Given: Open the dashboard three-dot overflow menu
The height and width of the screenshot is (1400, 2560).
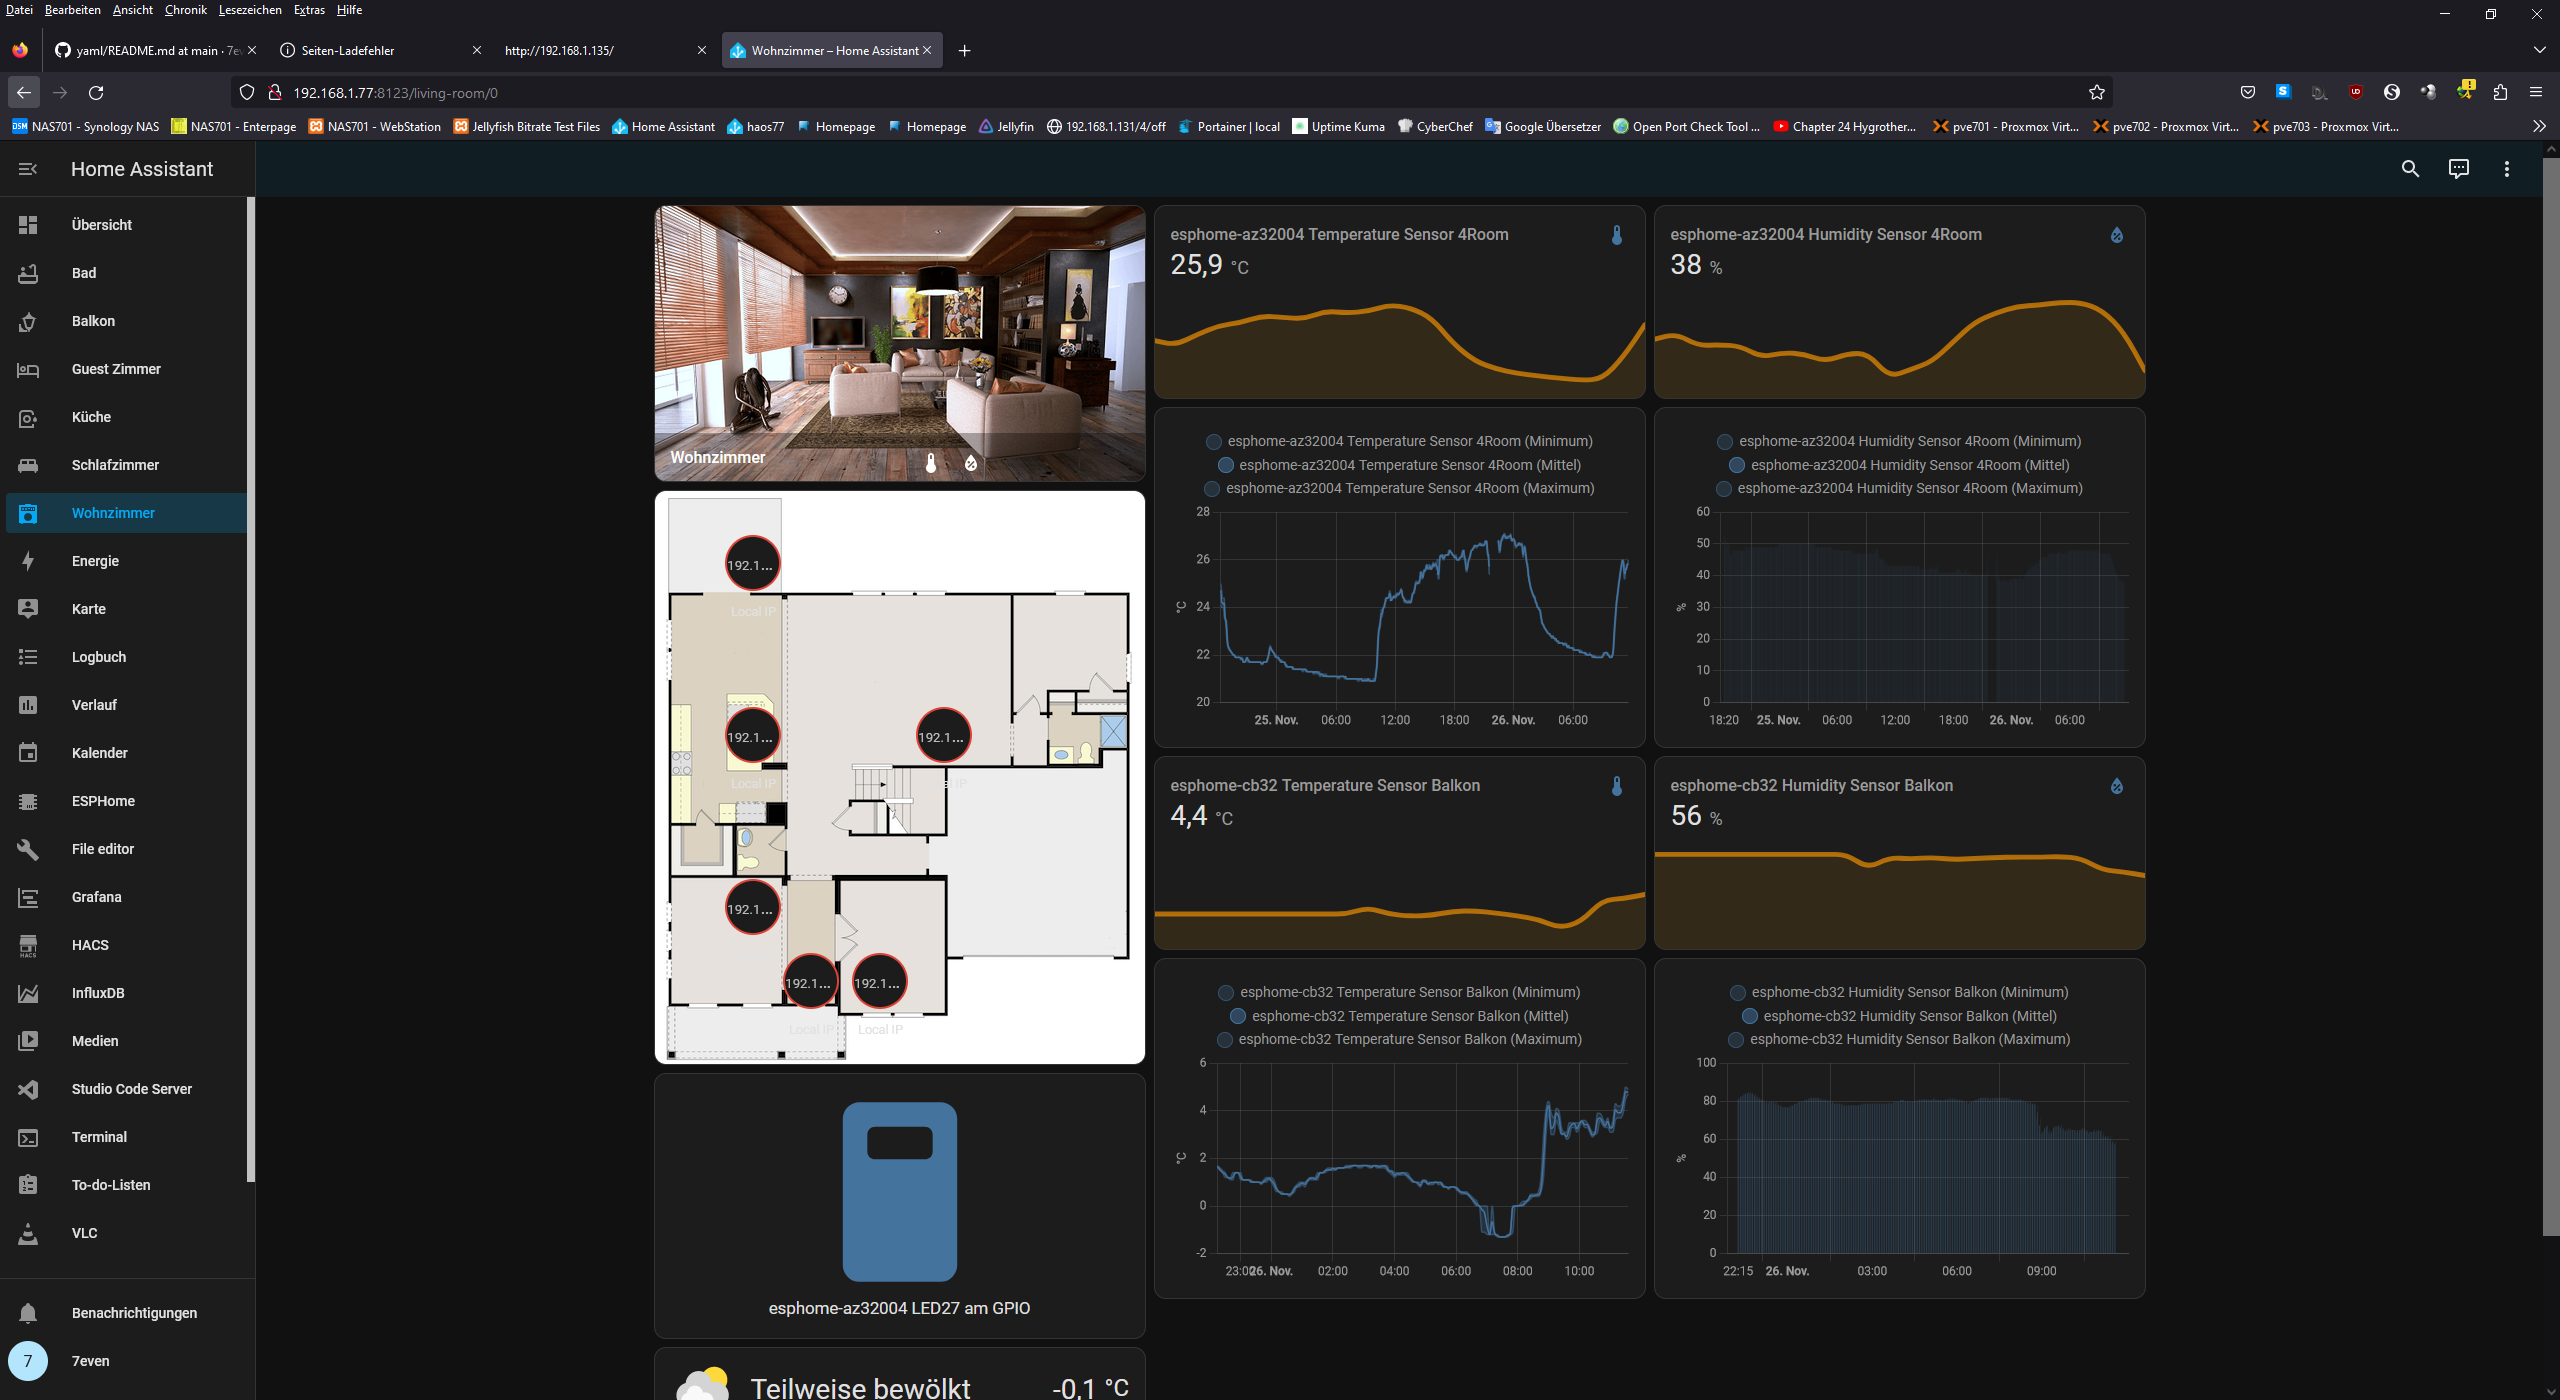Looking at the screenshot, I should (2506, 169).
